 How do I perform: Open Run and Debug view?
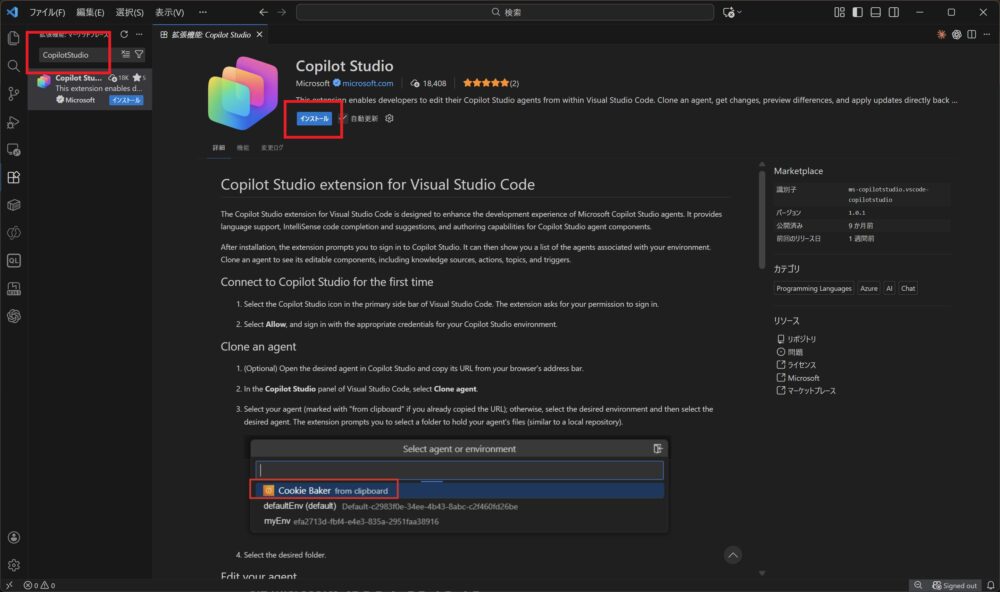coord(14,122)
